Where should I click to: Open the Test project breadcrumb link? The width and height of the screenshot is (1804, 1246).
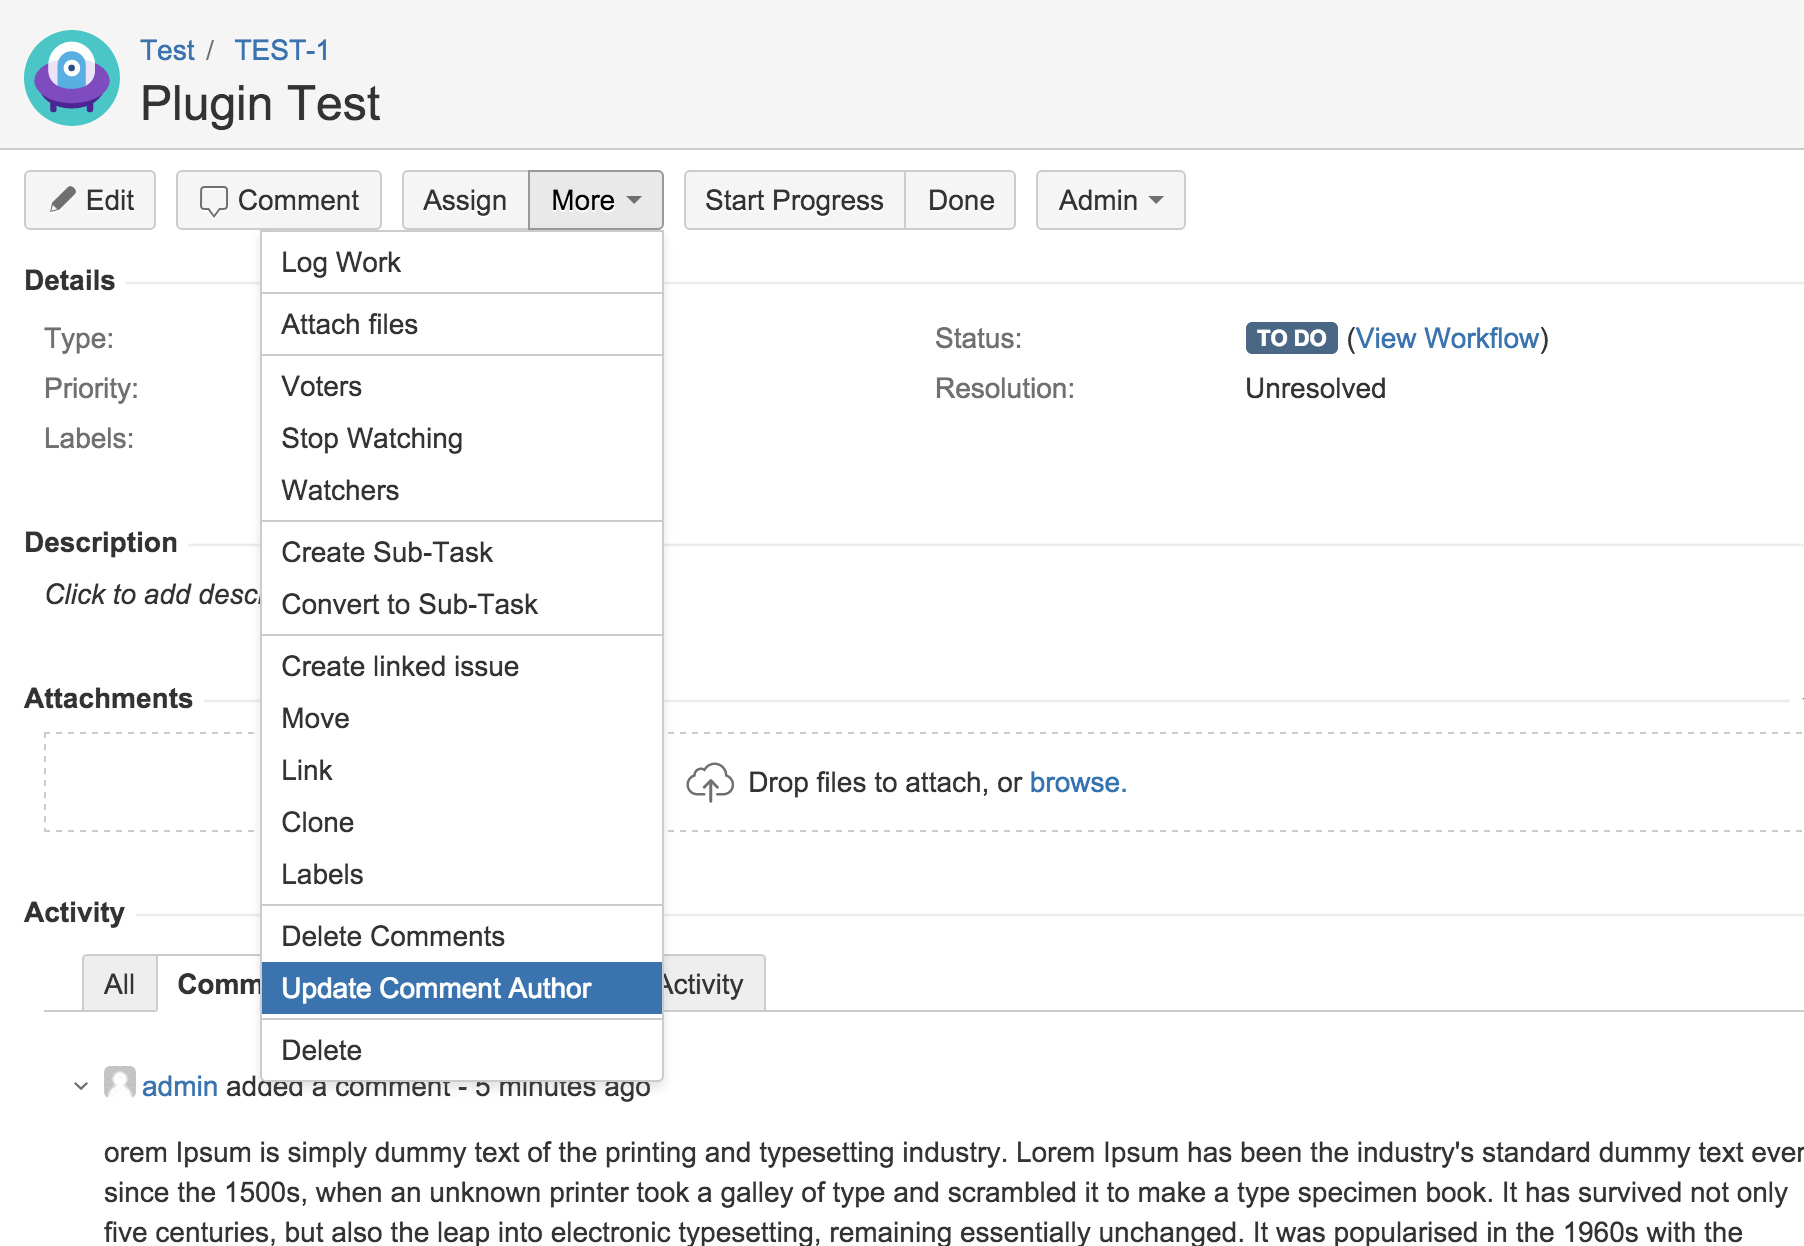[x=167, y=50]
